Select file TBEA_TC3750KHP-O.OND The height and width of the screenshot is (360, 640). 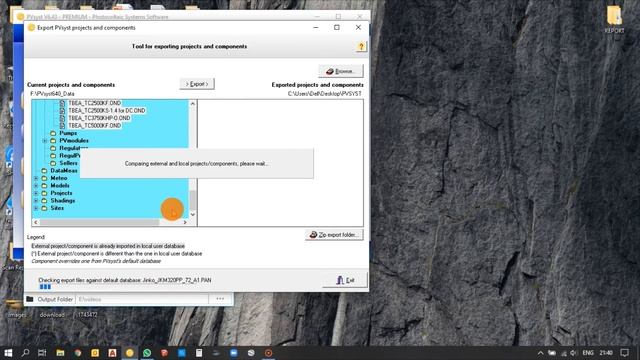(x=99, y=118)
